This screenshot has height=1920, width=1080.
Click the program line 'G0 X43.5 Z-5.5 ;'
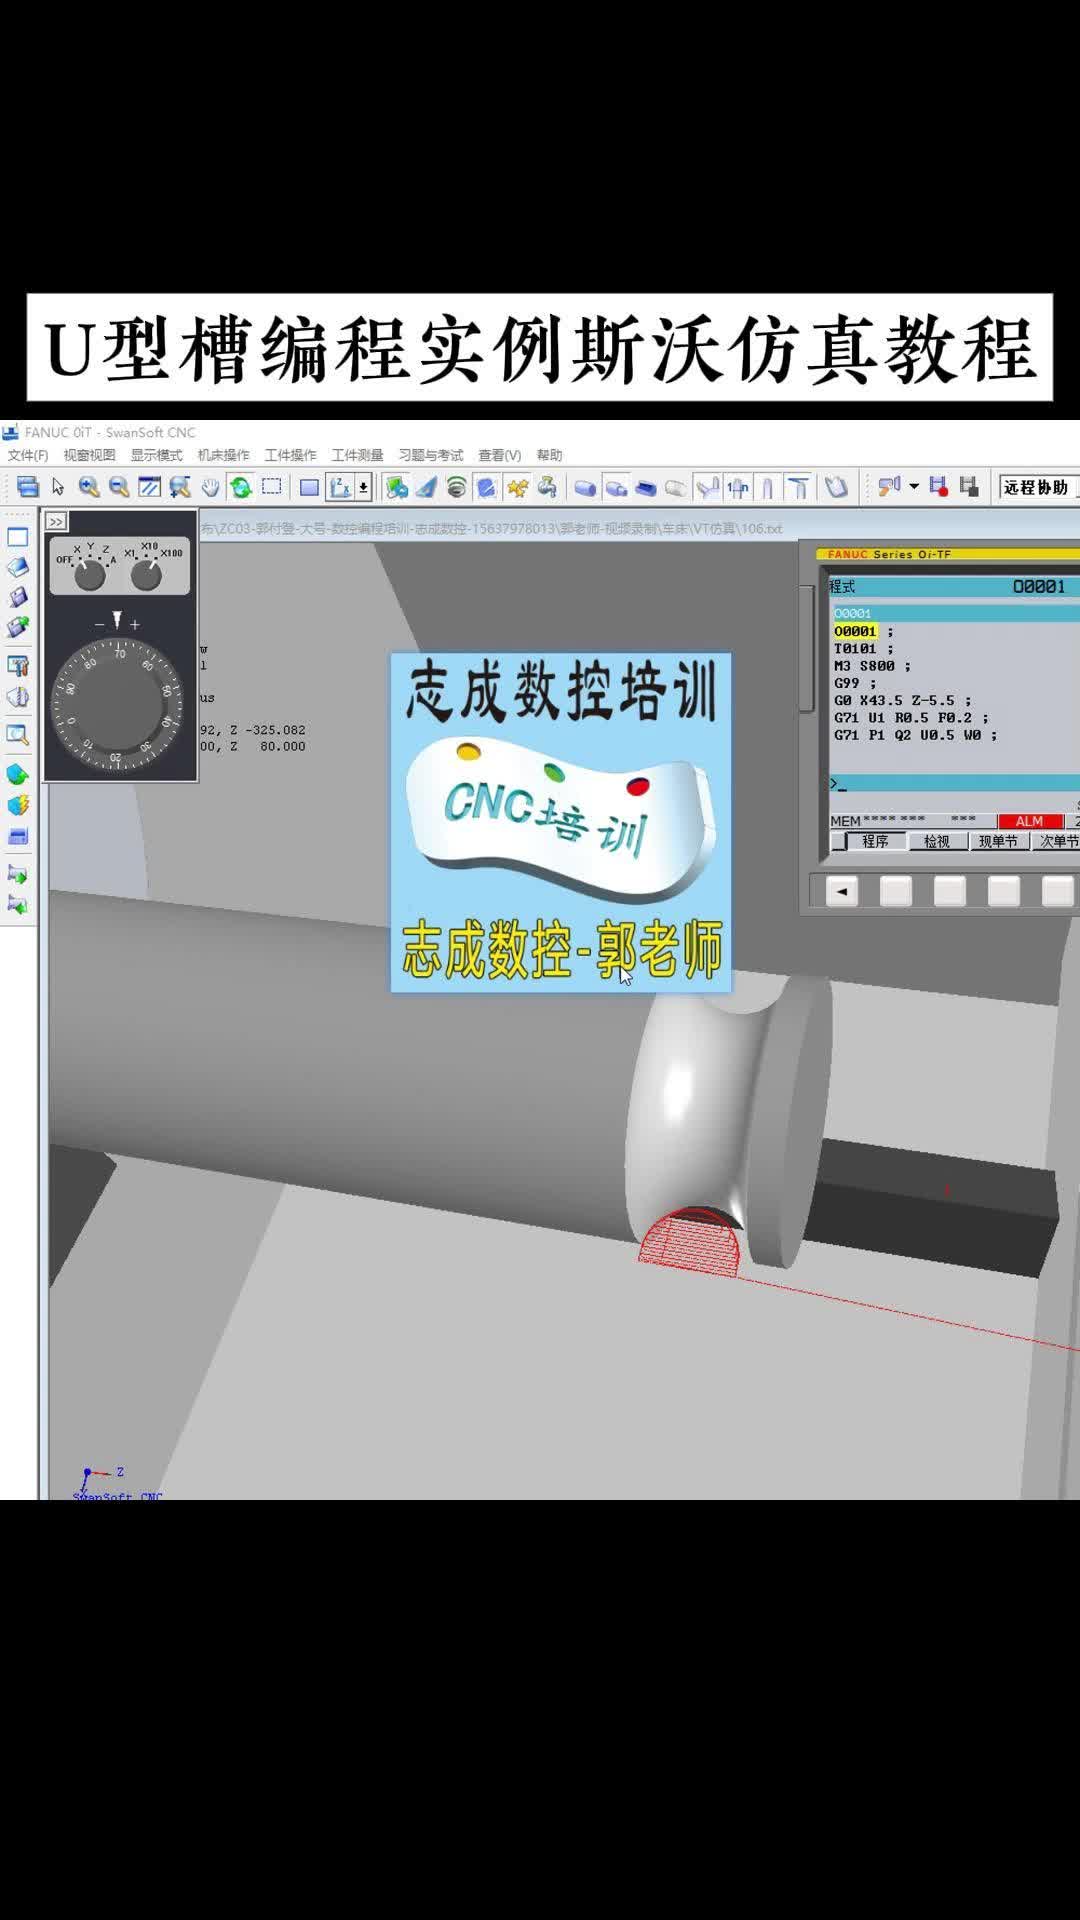point(902,701)
